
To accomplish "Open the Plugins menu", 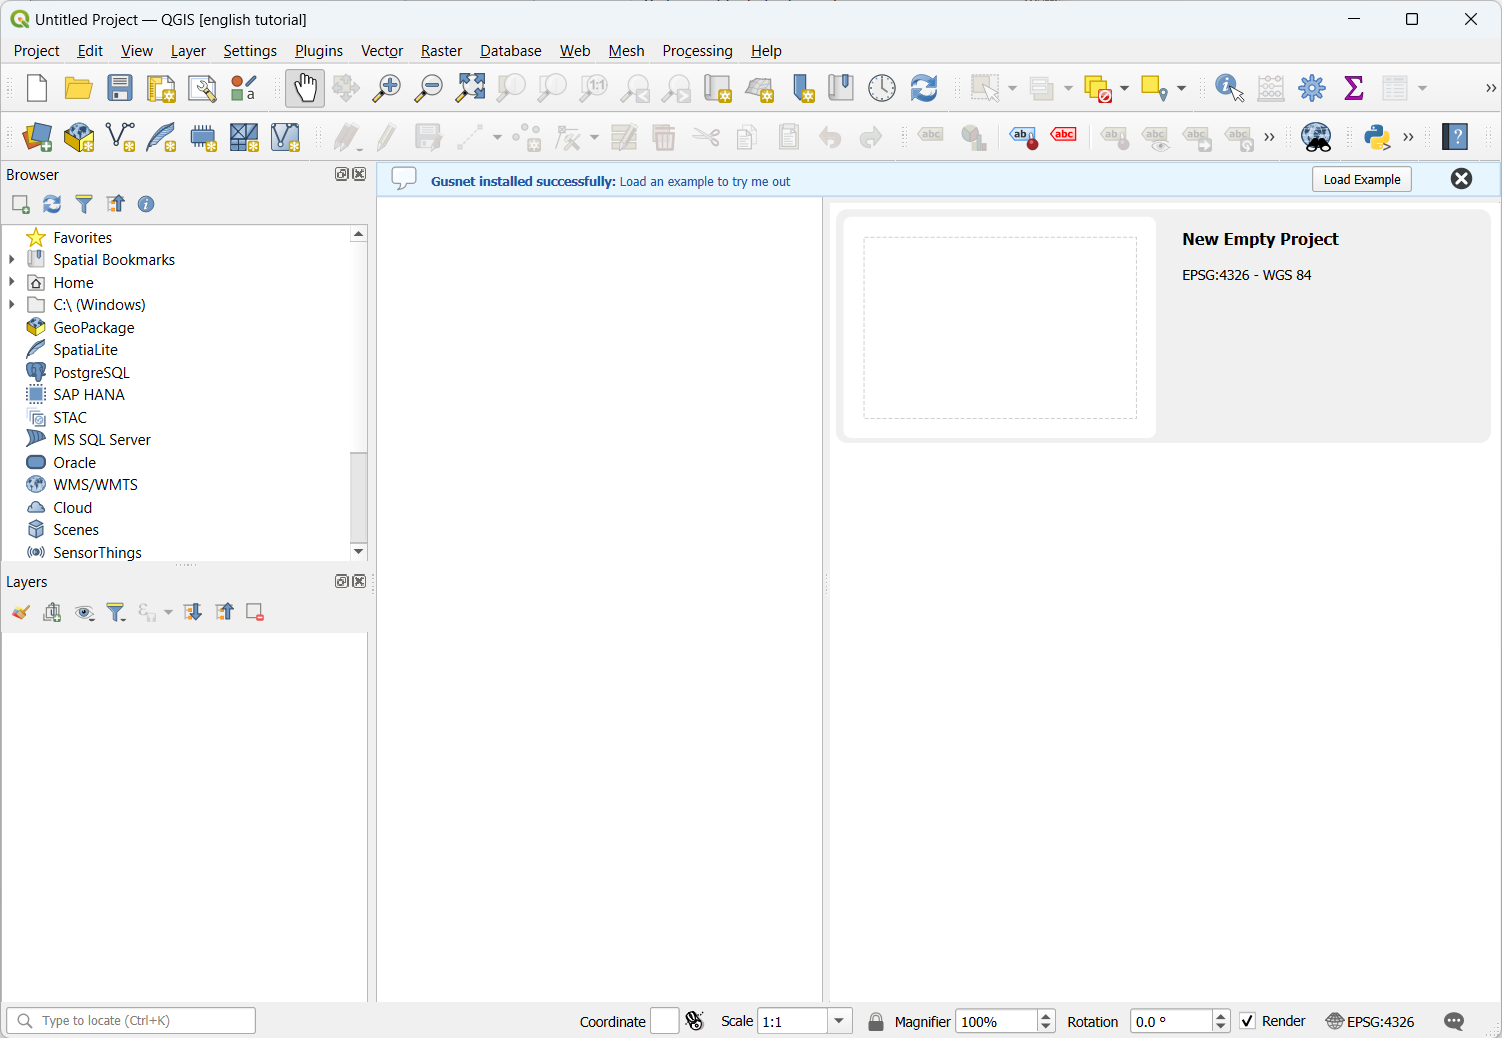I will pyautogui.click(x=318, y=51).
